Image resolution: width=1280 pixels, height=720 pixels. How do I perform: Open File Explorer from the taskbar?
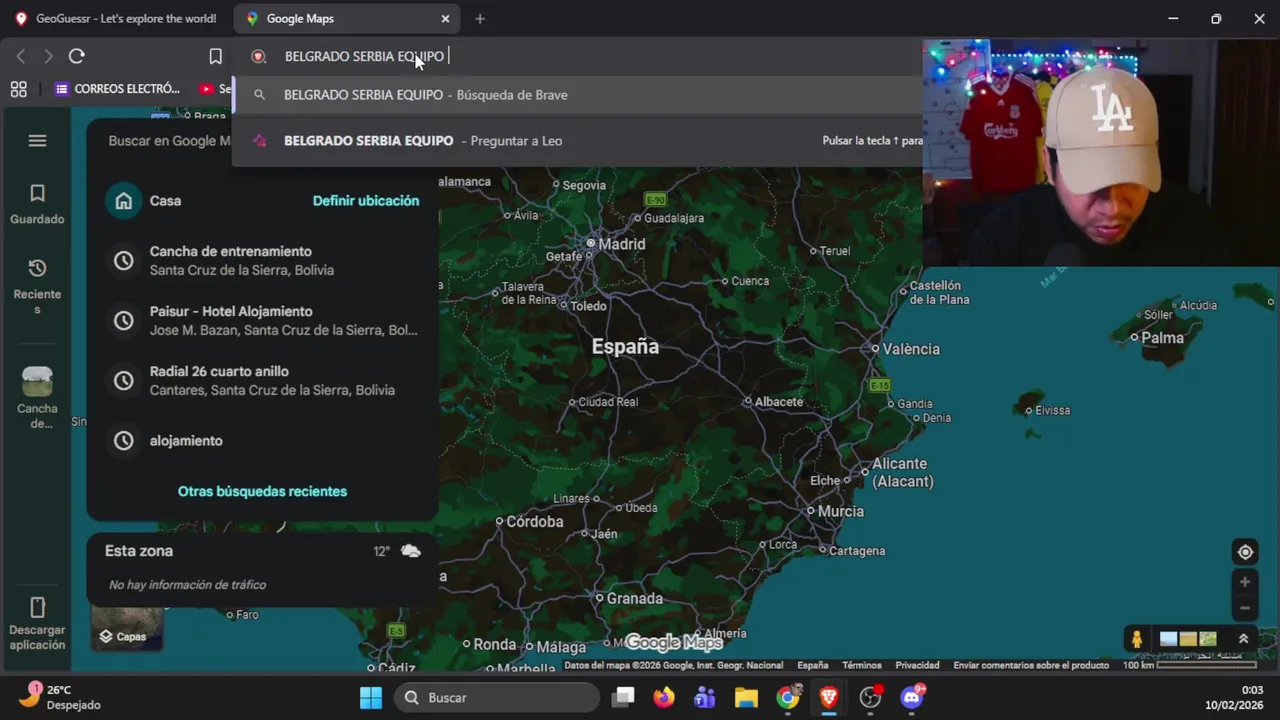point(746,698)
